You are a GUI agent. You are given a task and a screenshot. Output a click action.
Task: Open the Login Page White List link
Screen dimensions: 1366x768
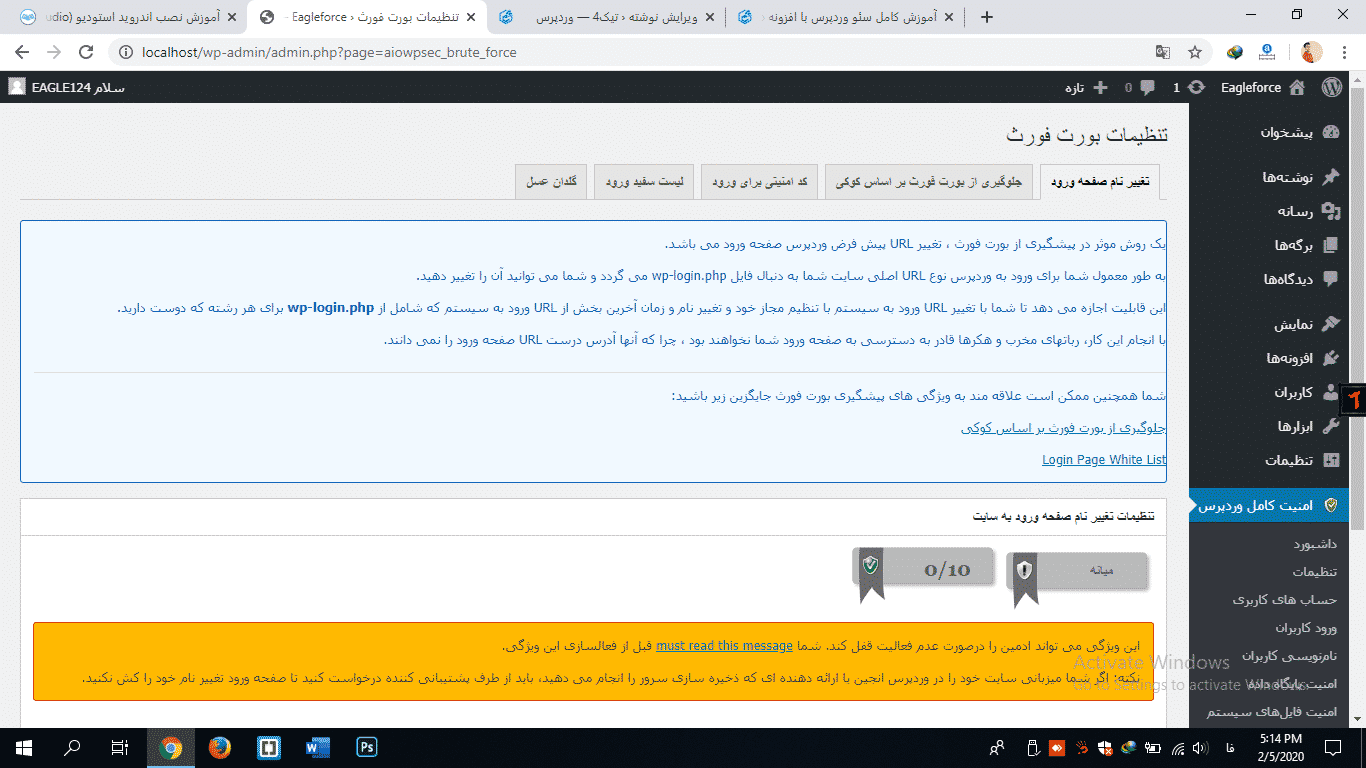click(x=1104, y=459)
